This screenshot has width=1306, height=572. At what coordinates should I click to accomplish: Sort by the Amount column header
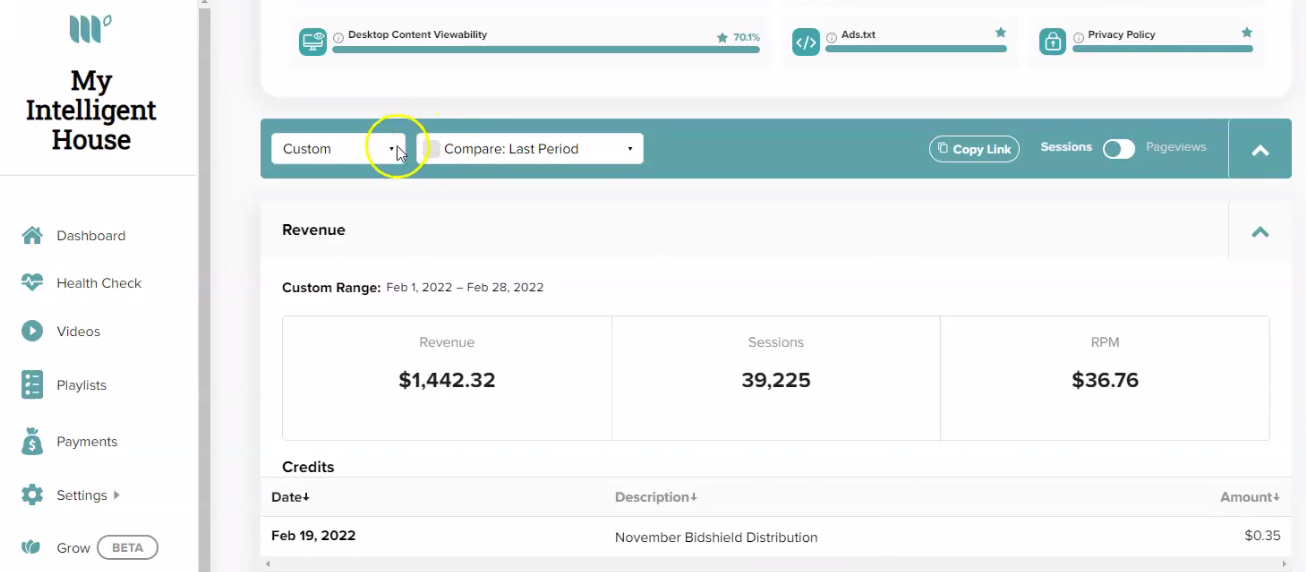pyautogui.click(x=1250, y=497)
